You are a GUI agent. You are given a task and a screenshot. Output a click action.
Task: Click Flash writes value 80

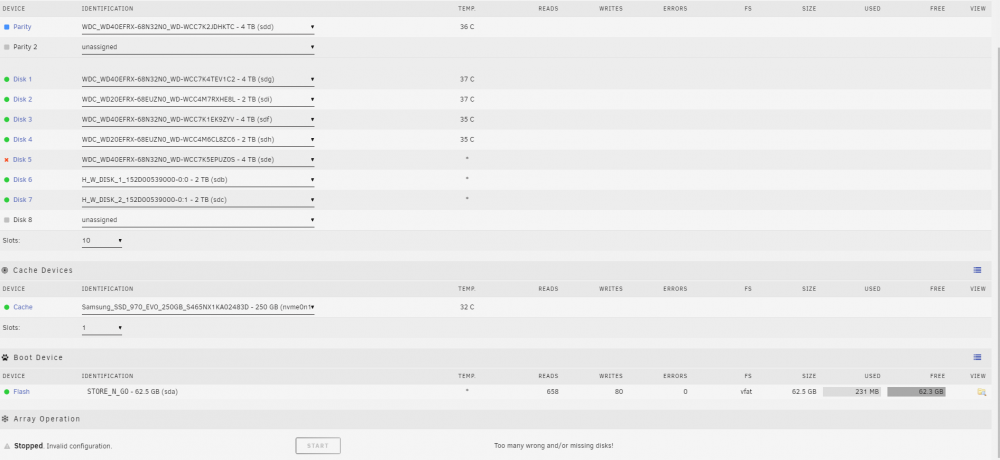pyautogui.click(x=619, y=392)
